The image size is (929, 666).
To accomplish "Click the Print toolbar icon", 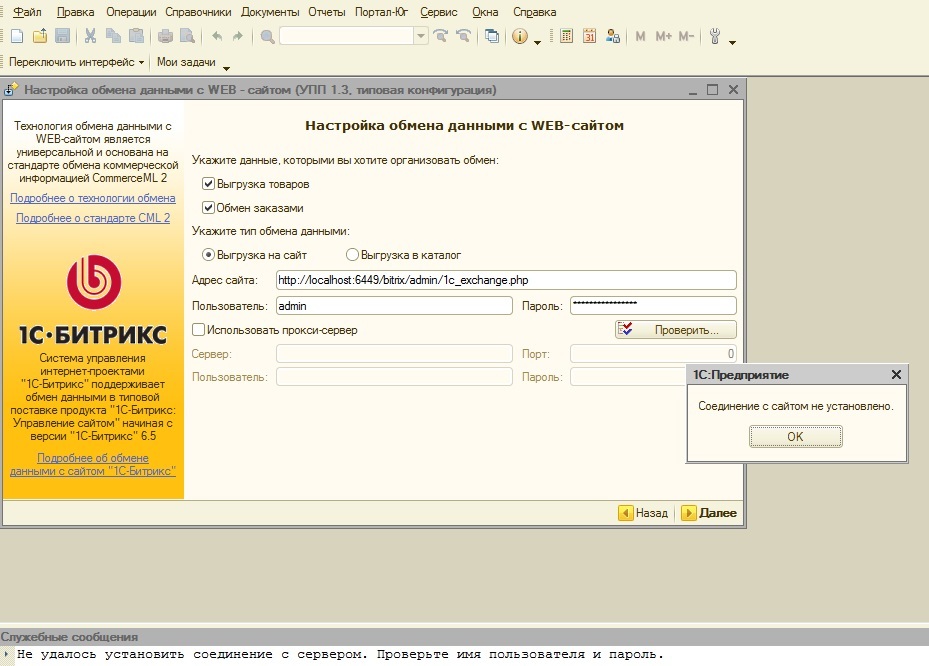I will click(165, 36).
